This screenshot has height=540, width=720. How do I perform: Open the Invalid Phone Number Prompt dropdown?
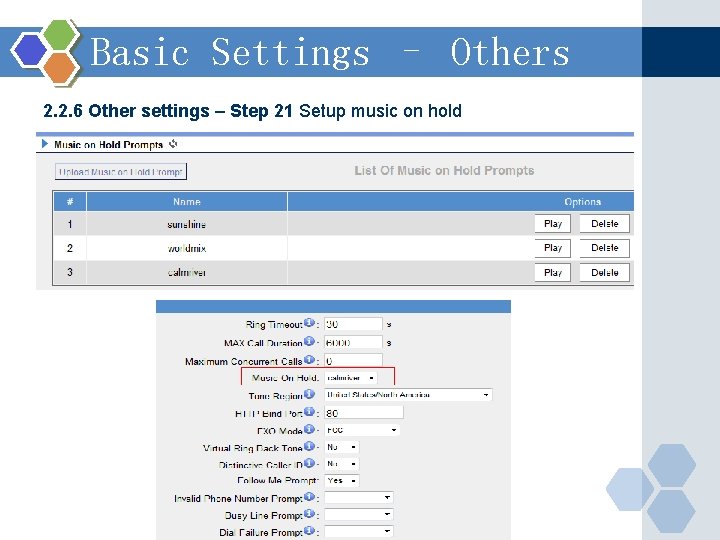359,498
